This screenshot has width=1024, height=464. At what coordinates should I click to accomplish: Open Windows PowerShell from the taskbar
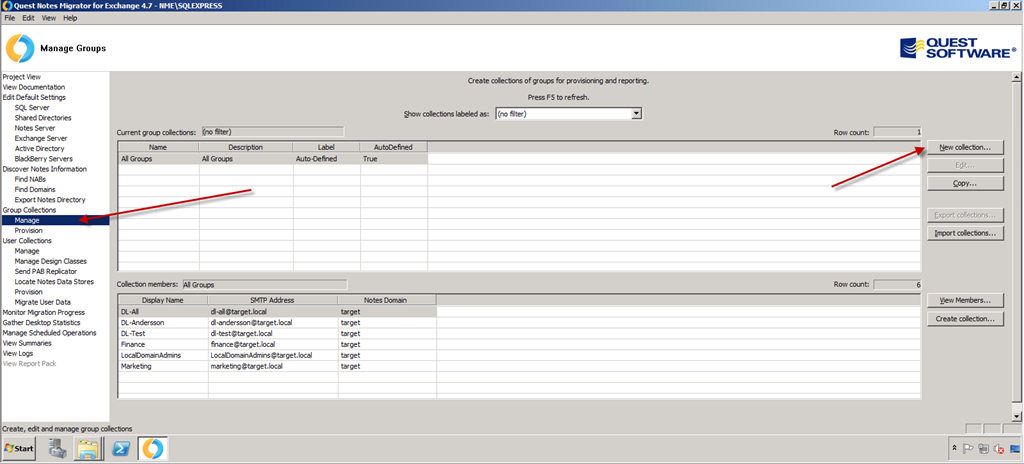pos(121,448)
